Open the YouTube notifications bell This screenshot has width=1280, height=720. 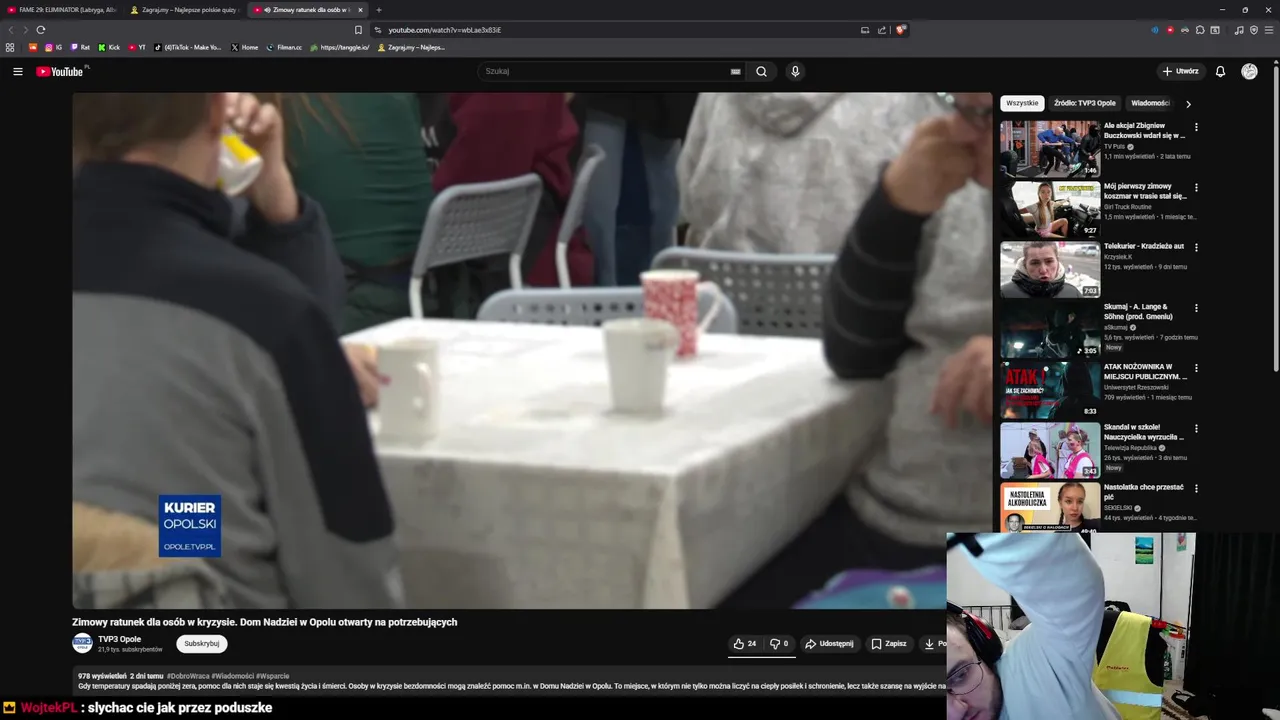point(1220,71)
